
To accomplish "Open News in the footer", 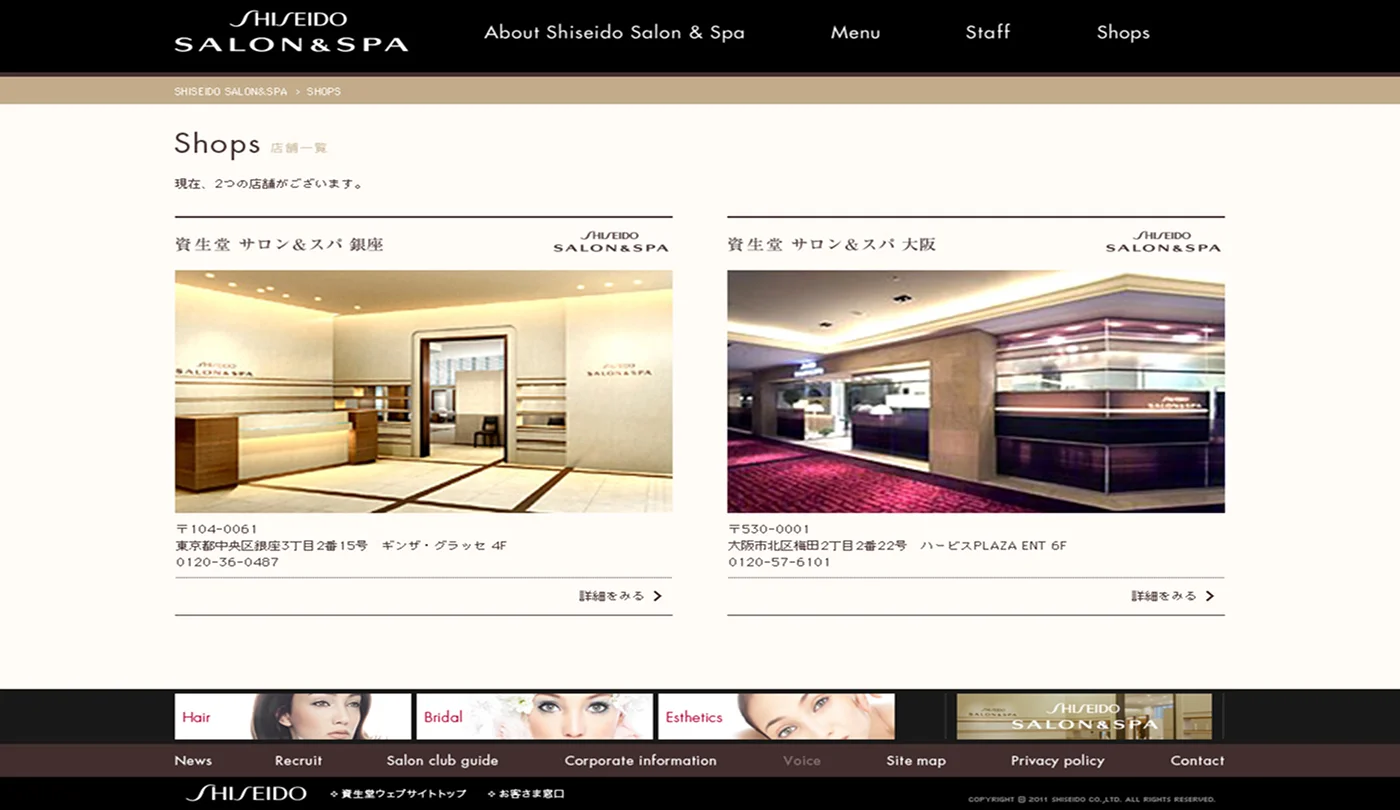I will (193, 760).
